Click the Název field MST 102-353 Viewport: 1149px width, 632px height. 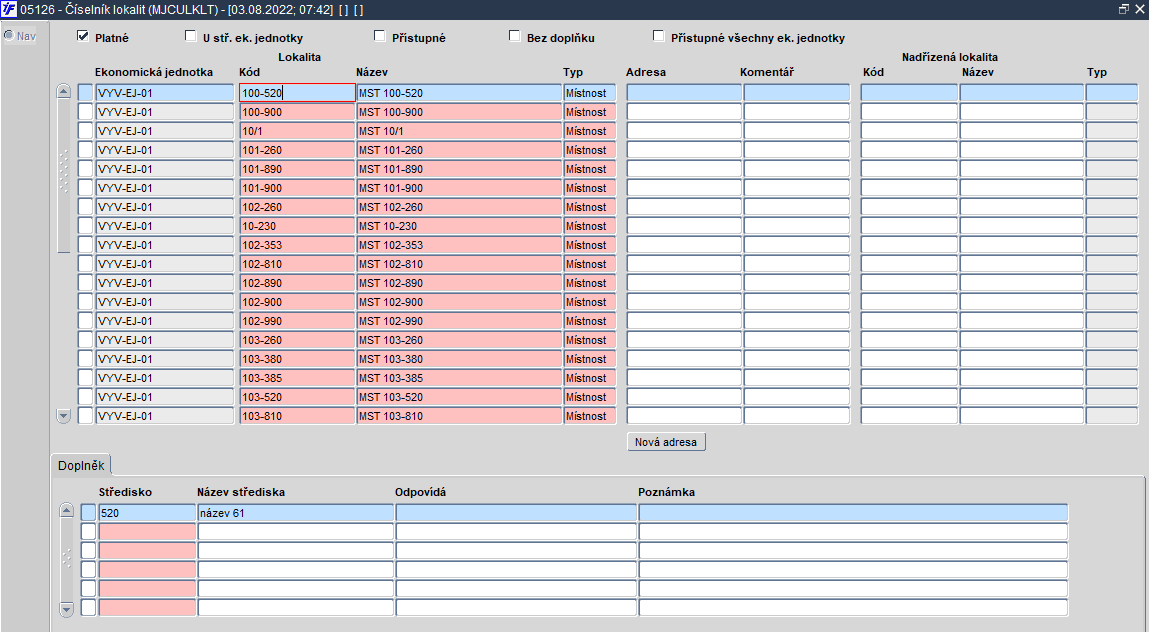pyautogui.click(x=459, y=245)
